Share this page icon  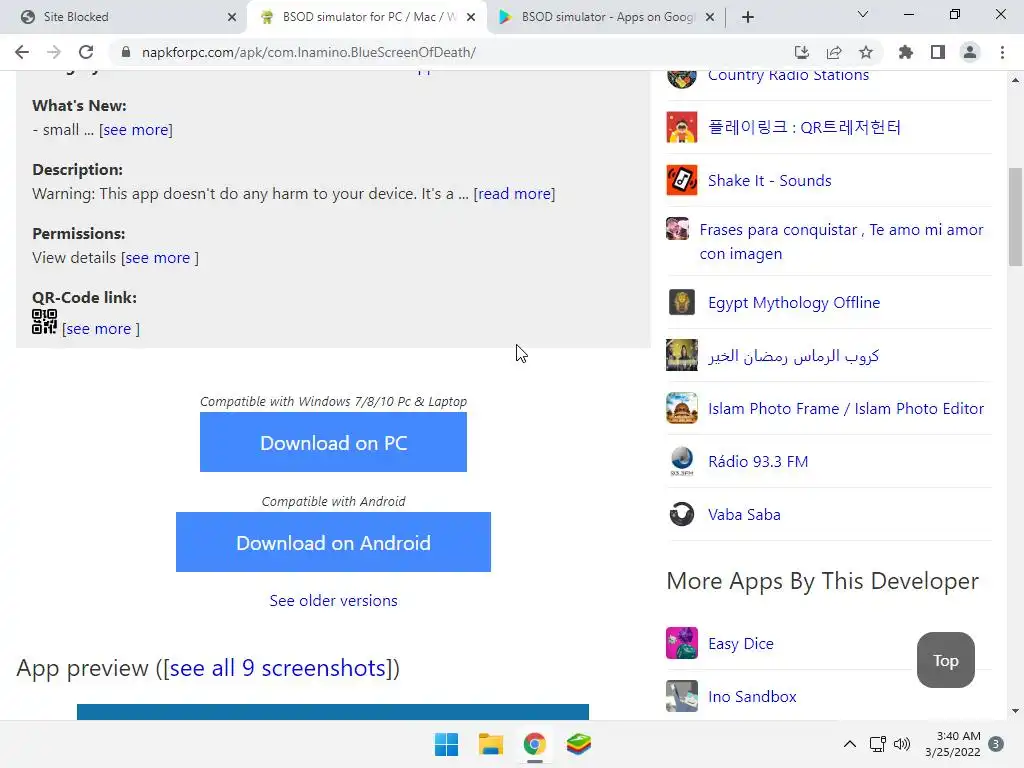coord(834,52)
